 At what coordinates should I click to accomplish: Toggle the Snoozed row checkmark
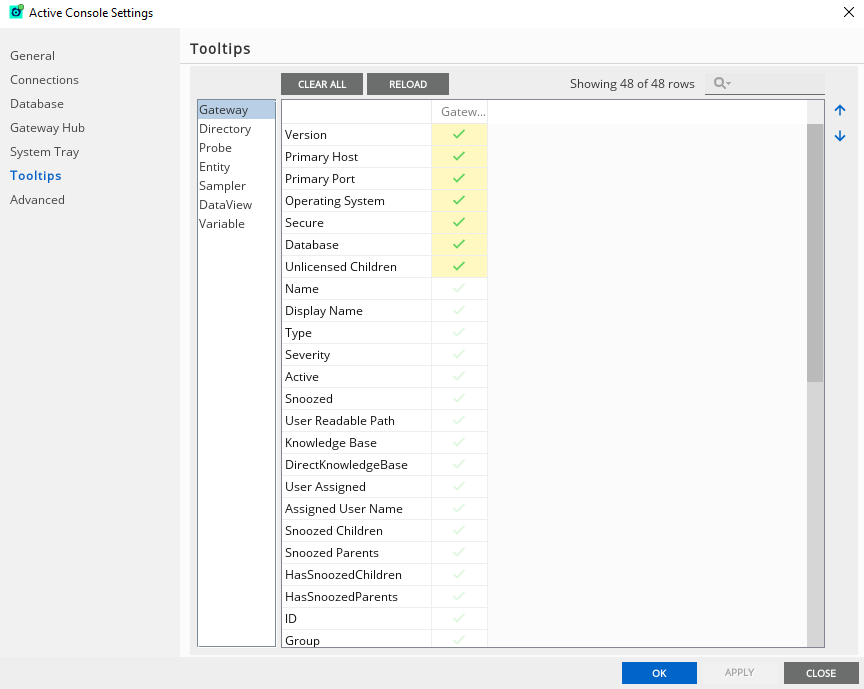coord(459,399)
